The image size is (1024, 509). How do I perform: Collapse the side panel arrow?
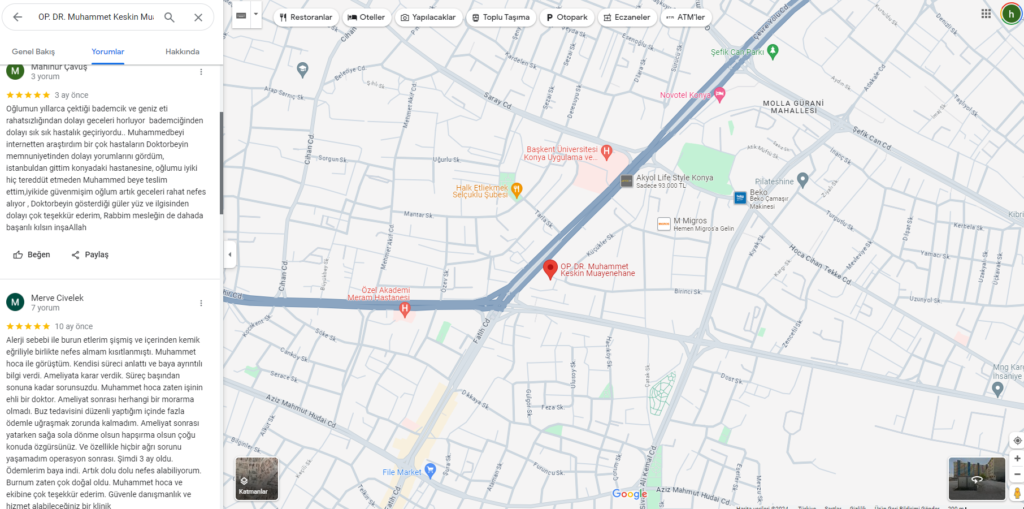pos(229,255)
